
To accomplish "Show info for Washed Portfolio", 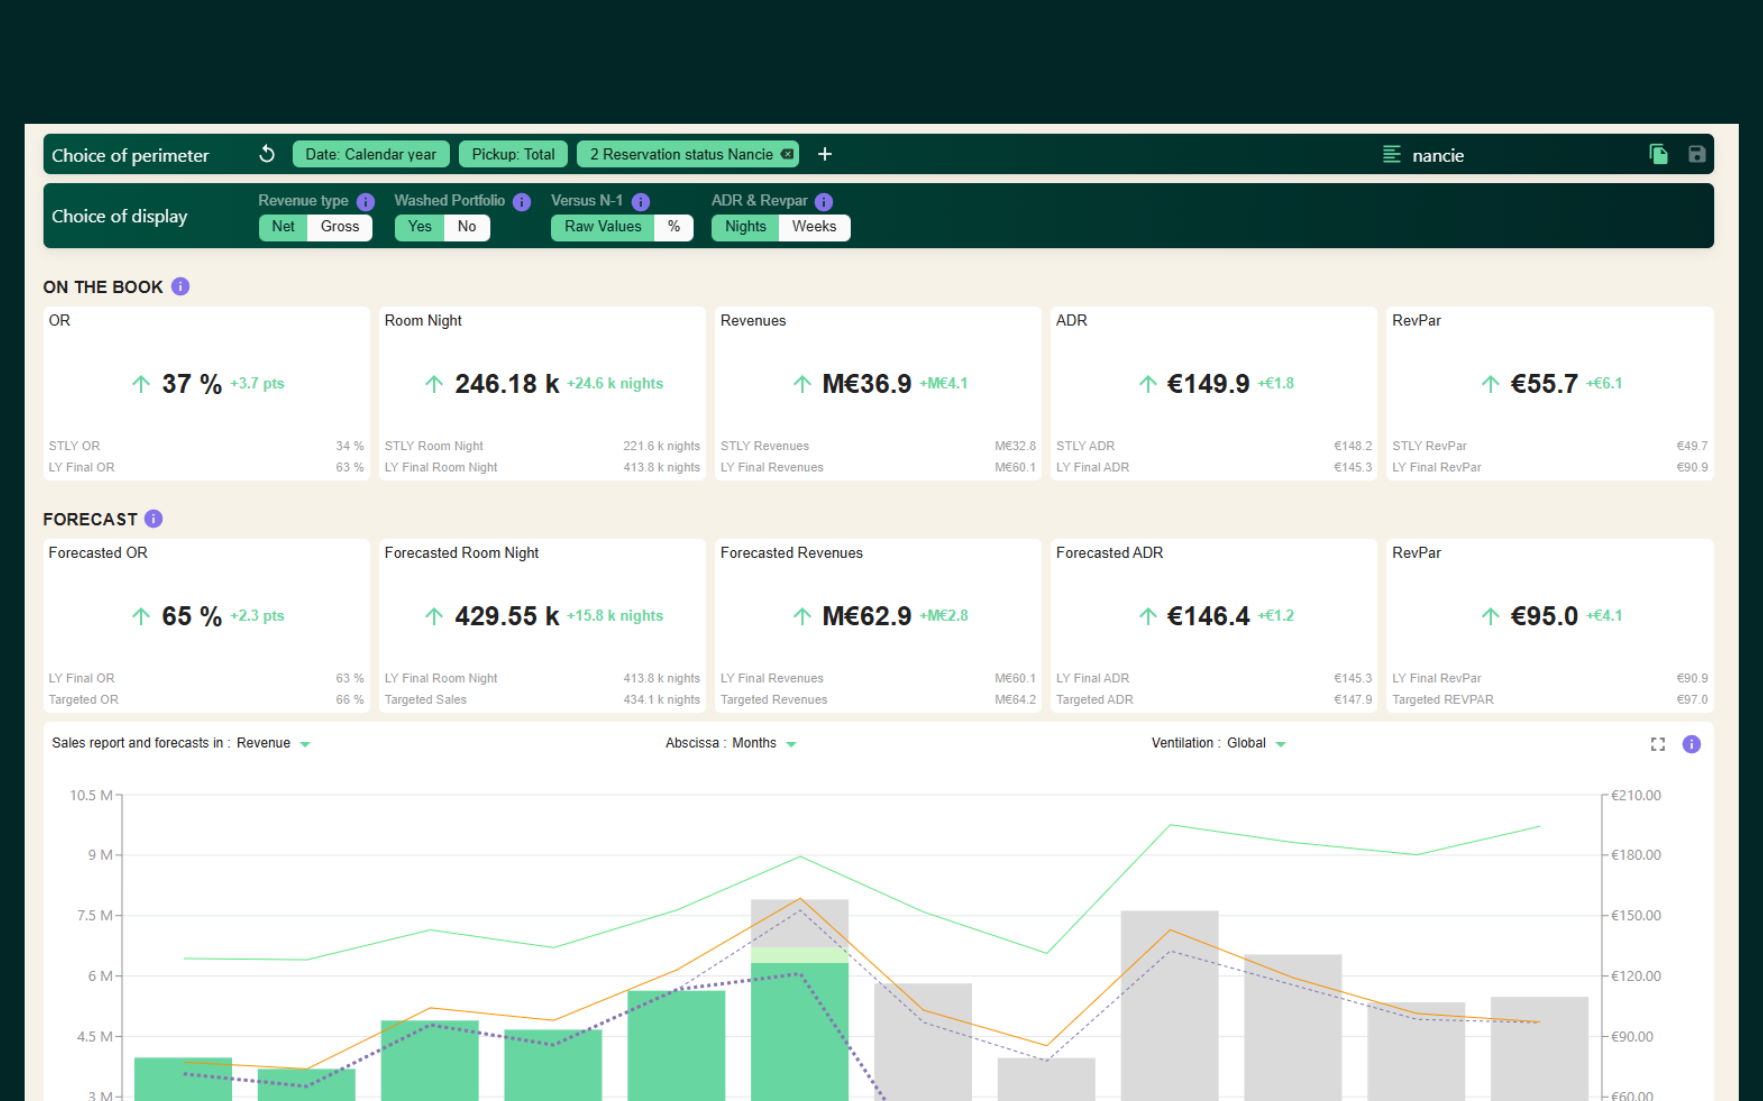I will click(522, 201).
